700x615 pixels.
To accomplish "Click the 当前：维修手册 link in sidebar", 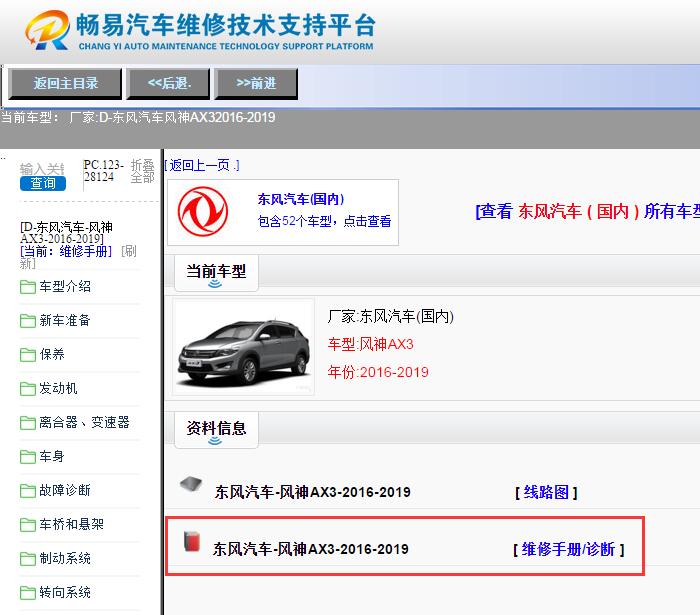I will (66, 252).
